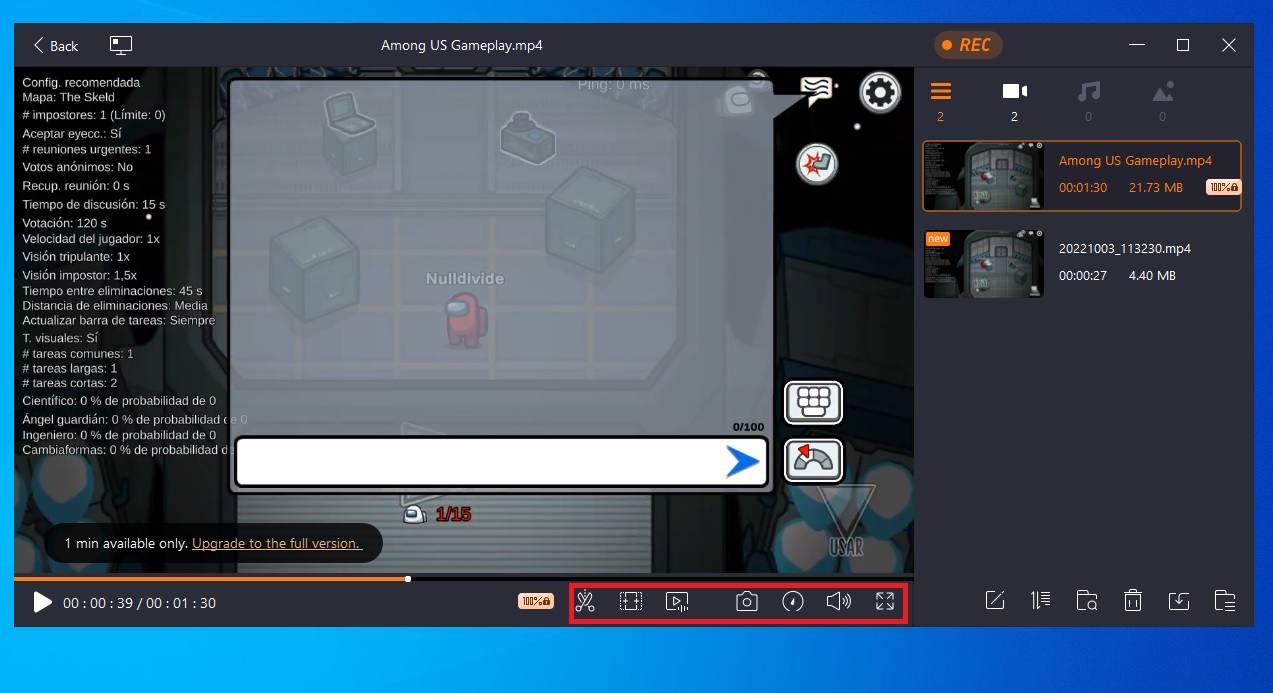Click the "1 min available only." notice text
Screen dimensions: 1273x693
click(x=126, y=543)
